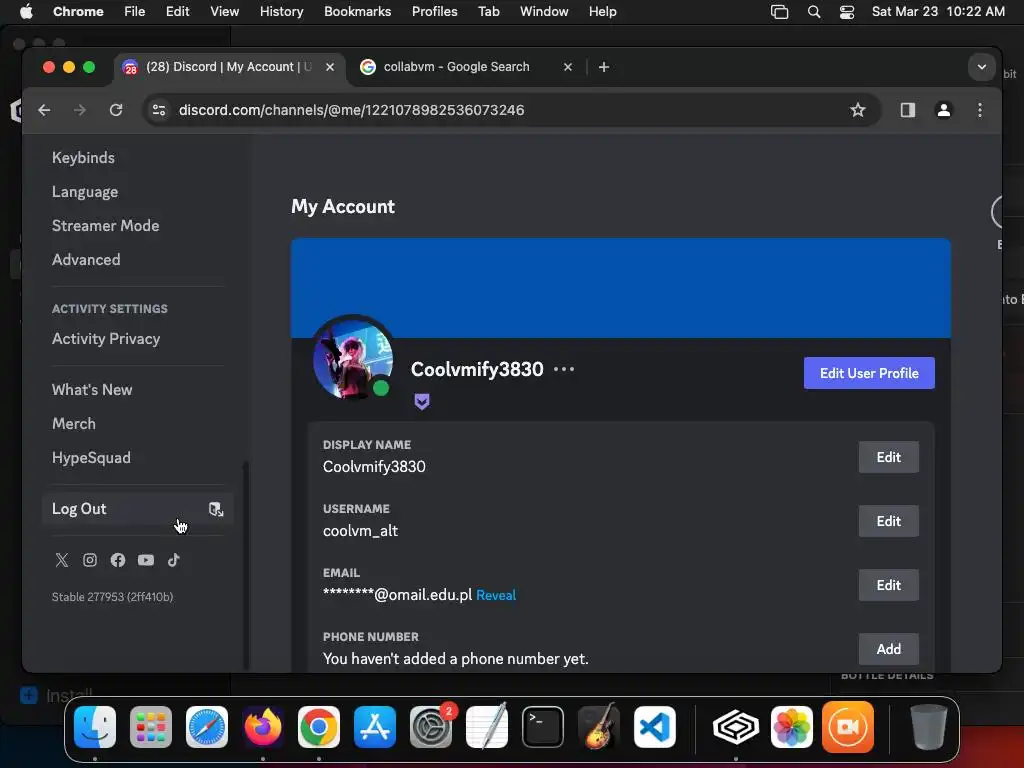Open Discord's TikTok link icon
1024x768 pixels.
[x=174, y=560]
